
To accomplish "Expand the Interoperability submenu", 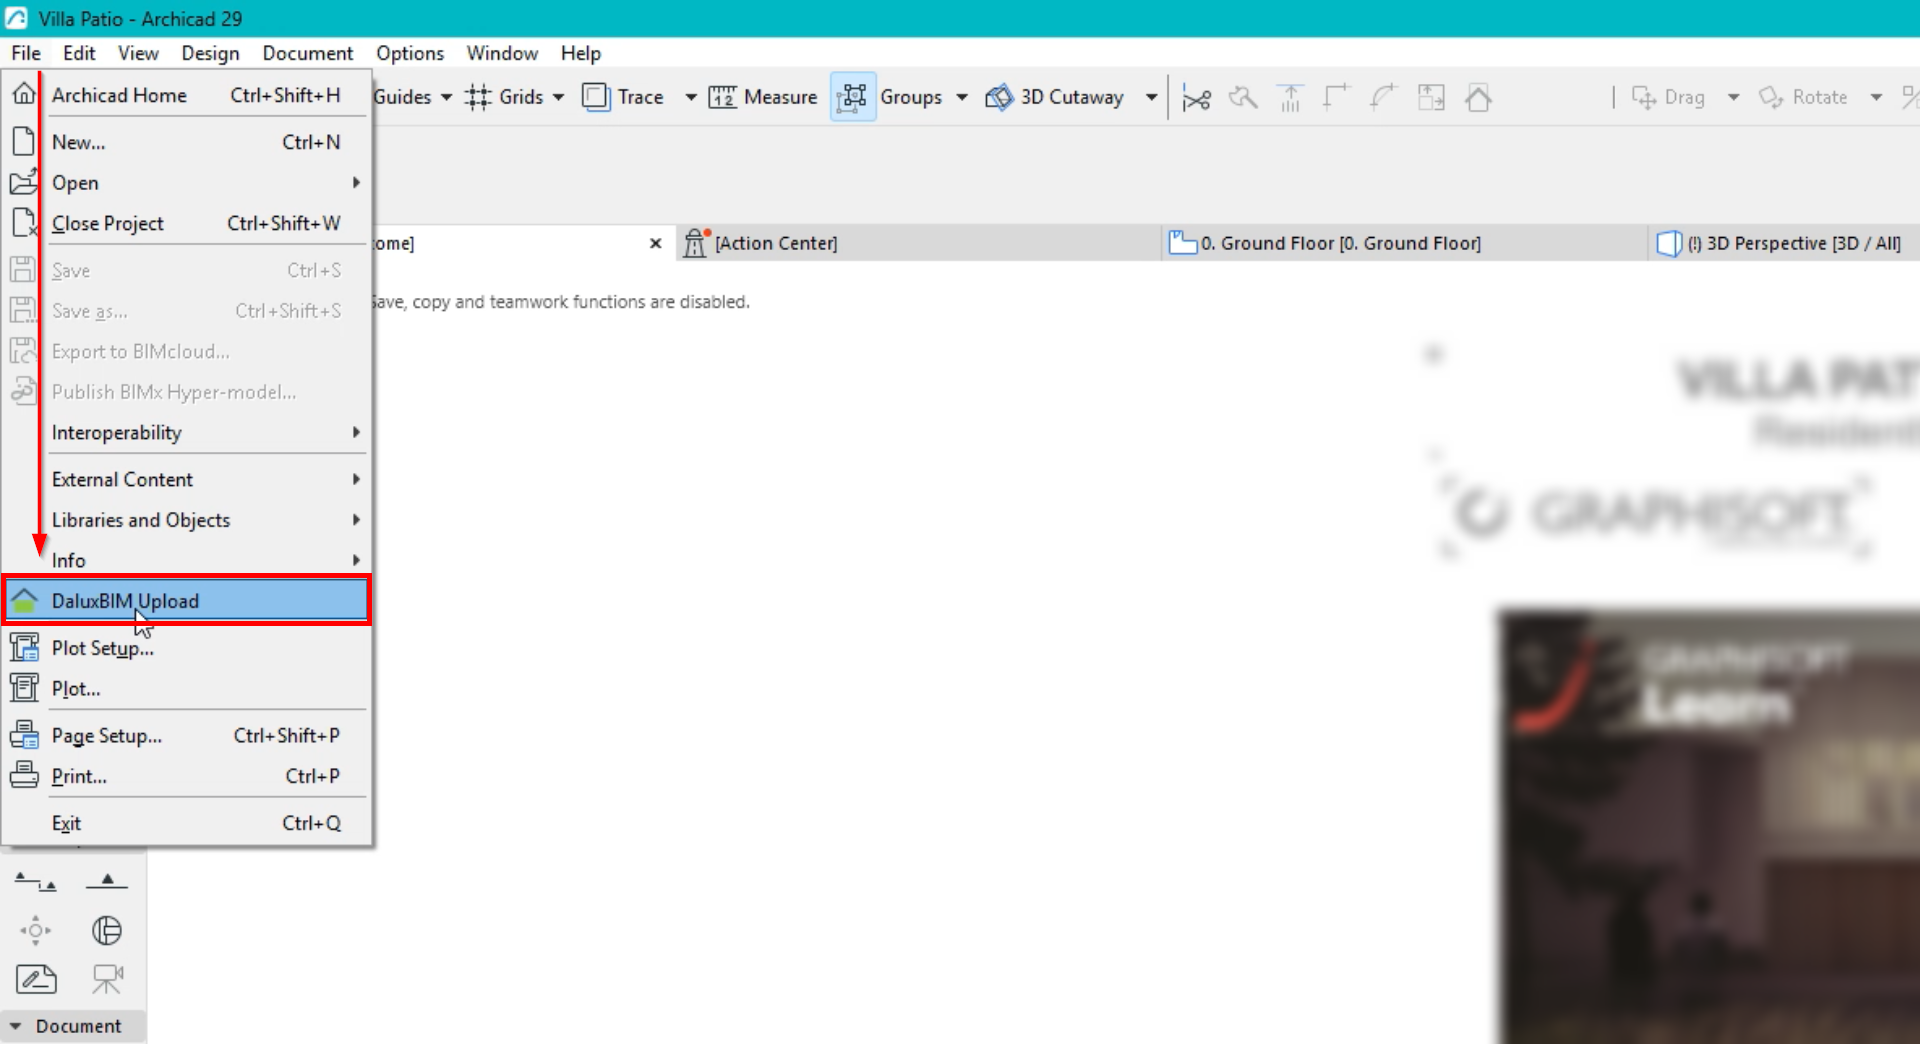I will [x=187, y=433].
